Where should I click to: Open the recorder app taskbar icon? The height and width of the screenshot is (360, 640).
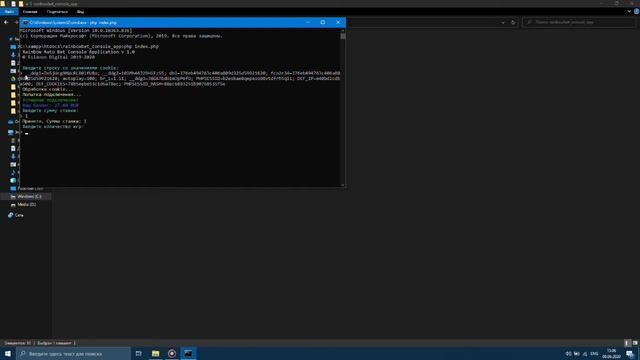click(172, 353)
